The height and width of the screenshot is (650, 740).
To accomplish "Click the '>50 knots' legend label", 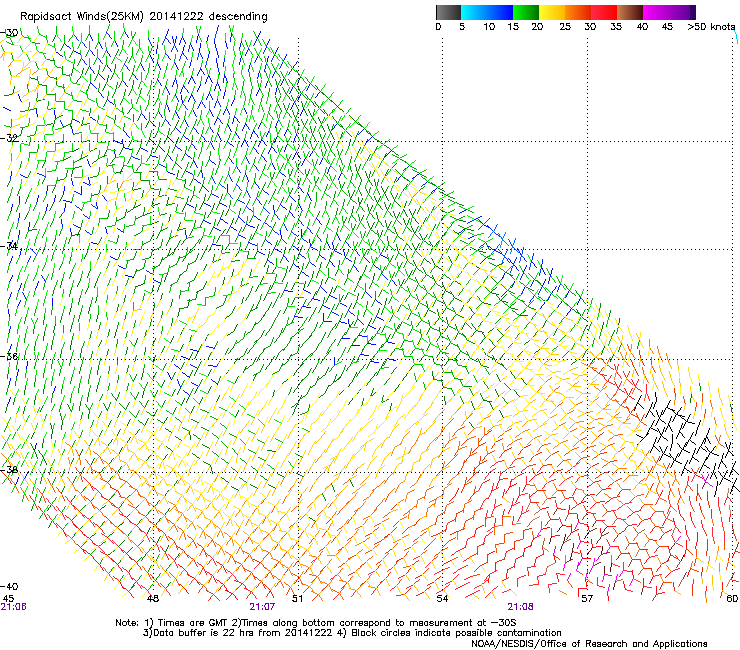I will pos(711,27).
